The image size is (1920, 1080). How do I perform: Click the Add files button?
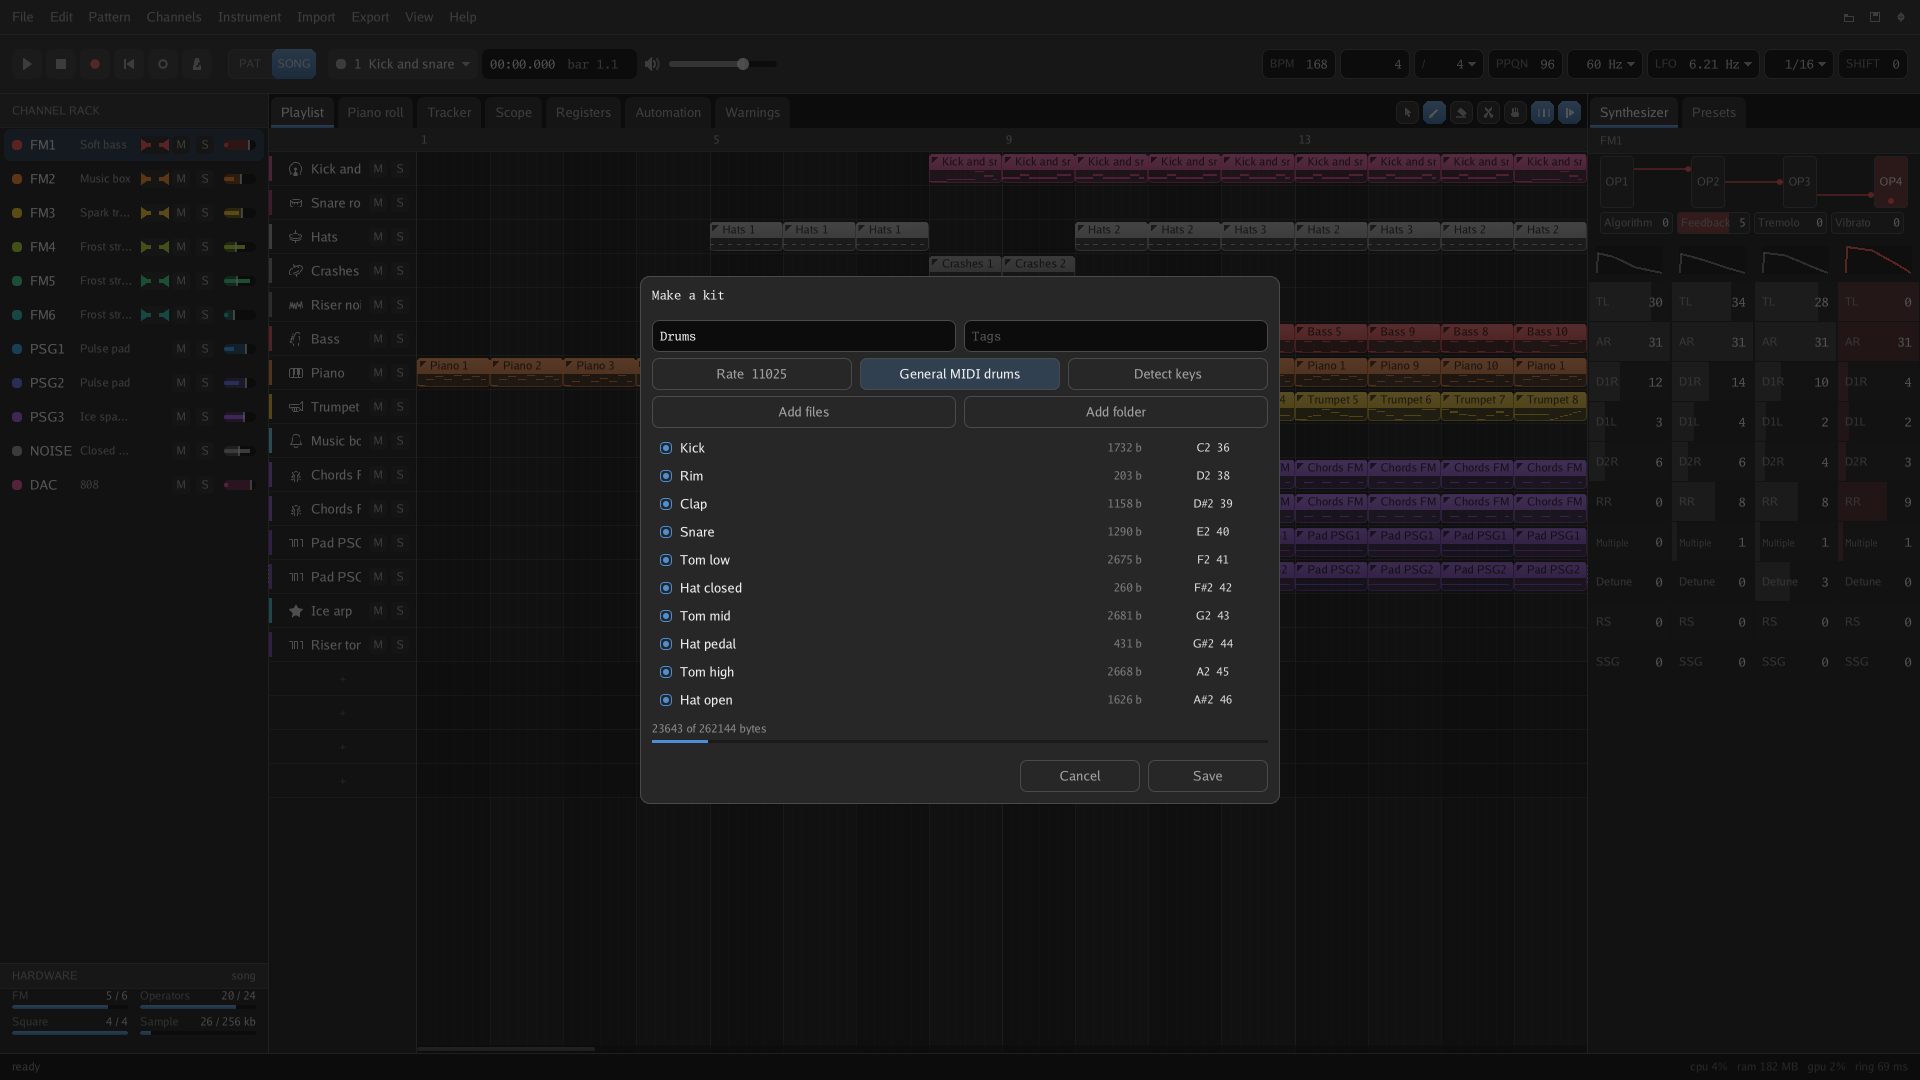coord(804,412)
